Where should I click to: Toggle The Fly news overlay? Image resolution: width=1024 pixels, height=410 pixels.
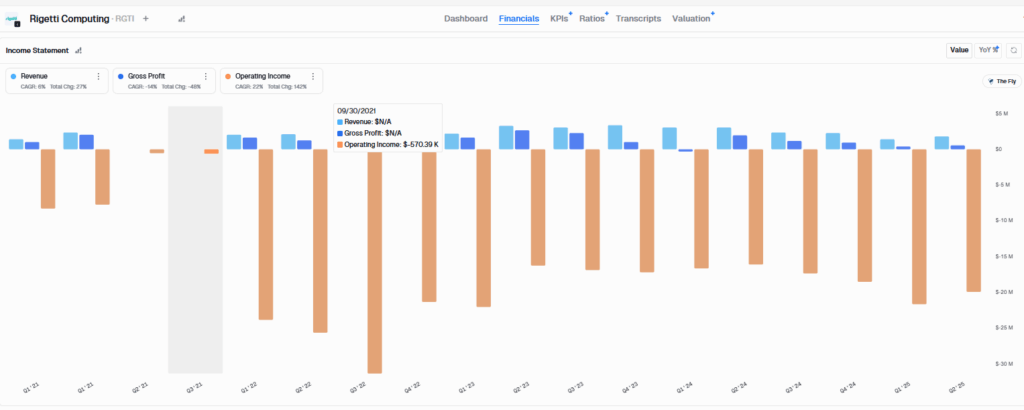(1000, 81)
